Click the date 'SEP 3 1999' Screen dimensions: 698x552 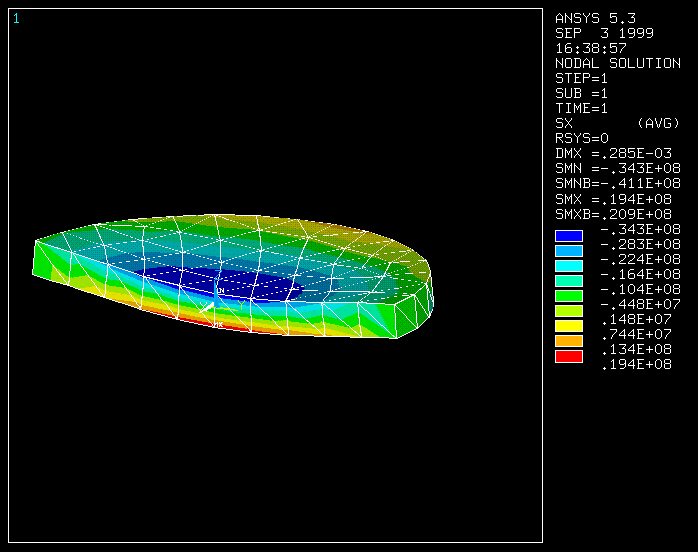click(x=604, y=33)
